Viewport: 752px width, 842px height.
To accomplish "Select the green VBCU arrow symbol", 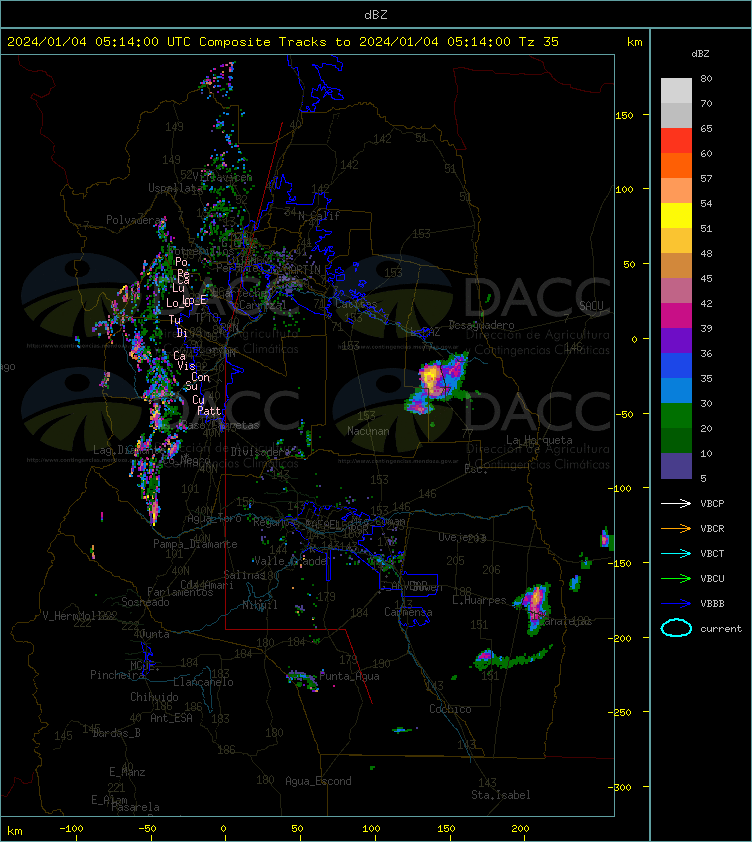I will [676, 578].
